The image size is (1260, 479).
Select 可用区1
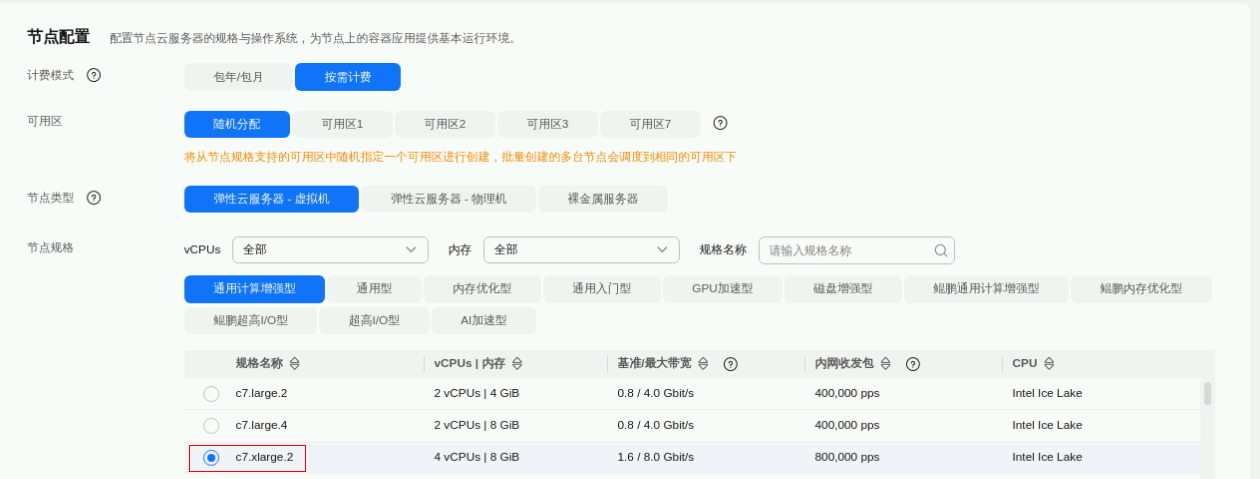point(342,124)
